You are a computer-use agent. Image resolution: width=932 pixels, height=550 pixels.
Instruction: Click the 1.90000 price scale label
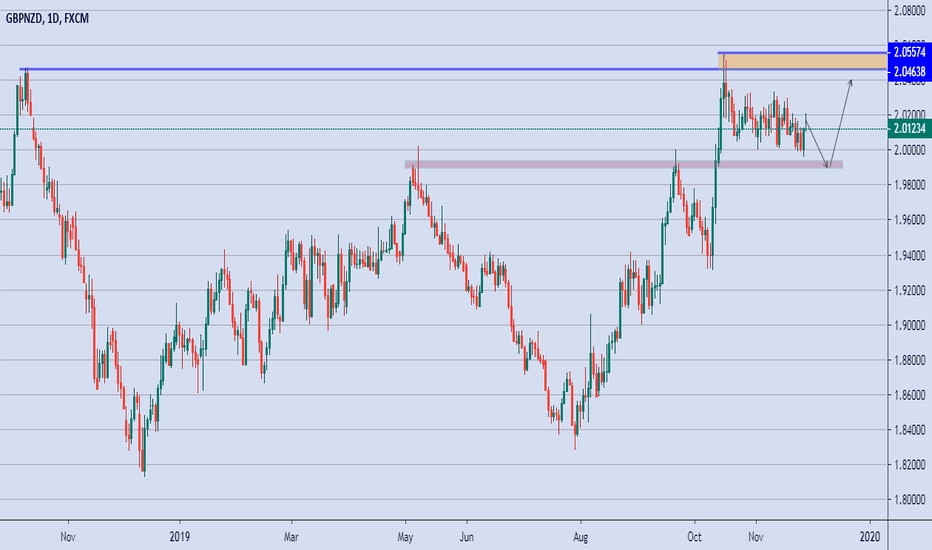pos(909,325)
